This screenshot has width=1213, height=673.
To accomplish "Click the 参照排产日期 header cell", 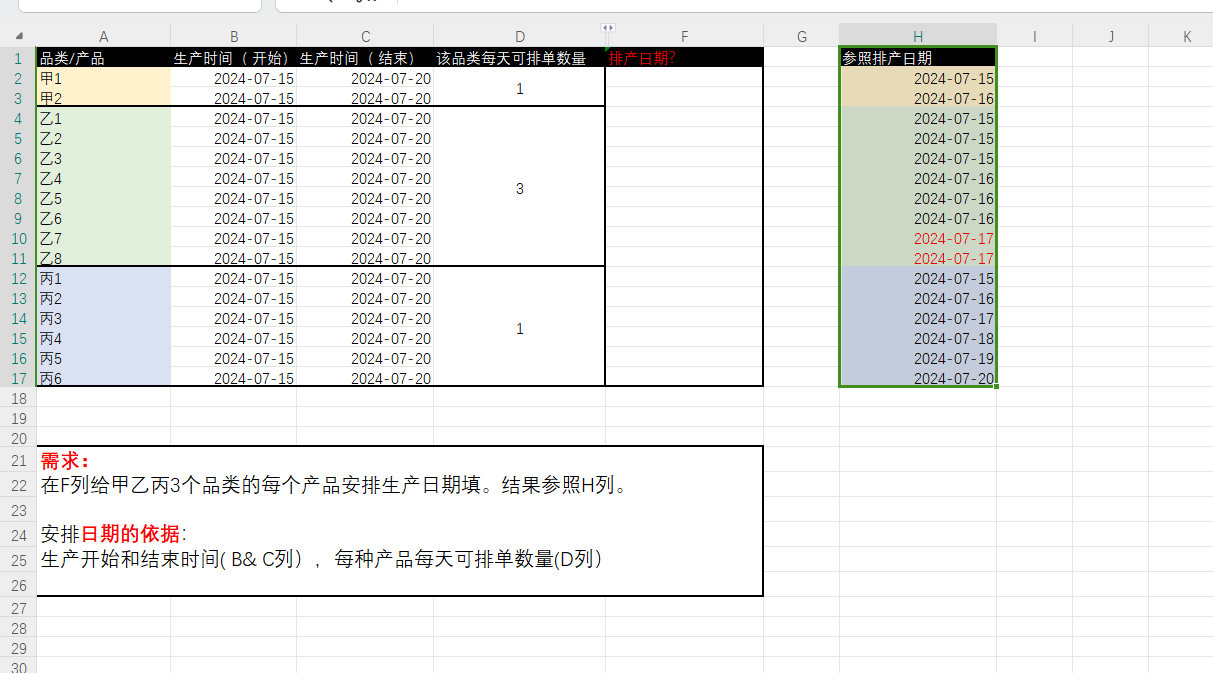I will 918,58.
